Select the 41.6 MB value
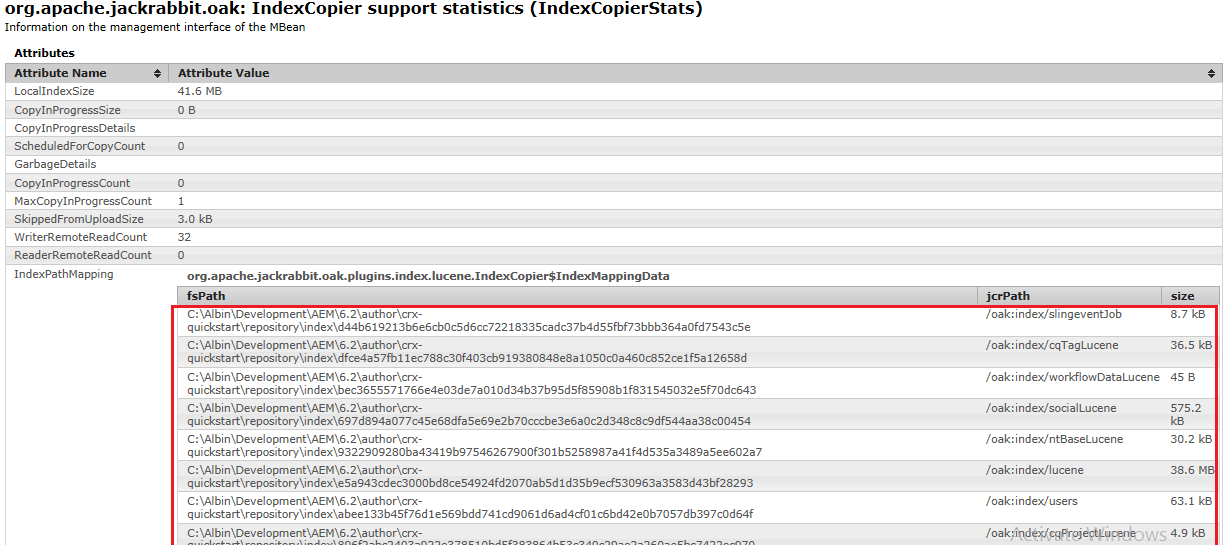The height and width of the screenshot is (545, 1225). (x=200, y=91)
